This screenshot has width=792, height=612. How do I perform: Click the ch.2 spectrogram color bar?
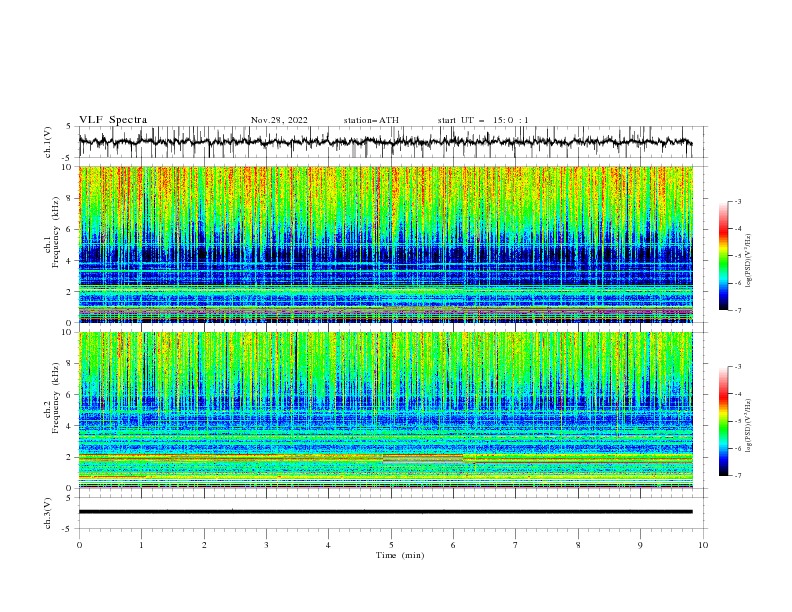(x=724, y=421)
